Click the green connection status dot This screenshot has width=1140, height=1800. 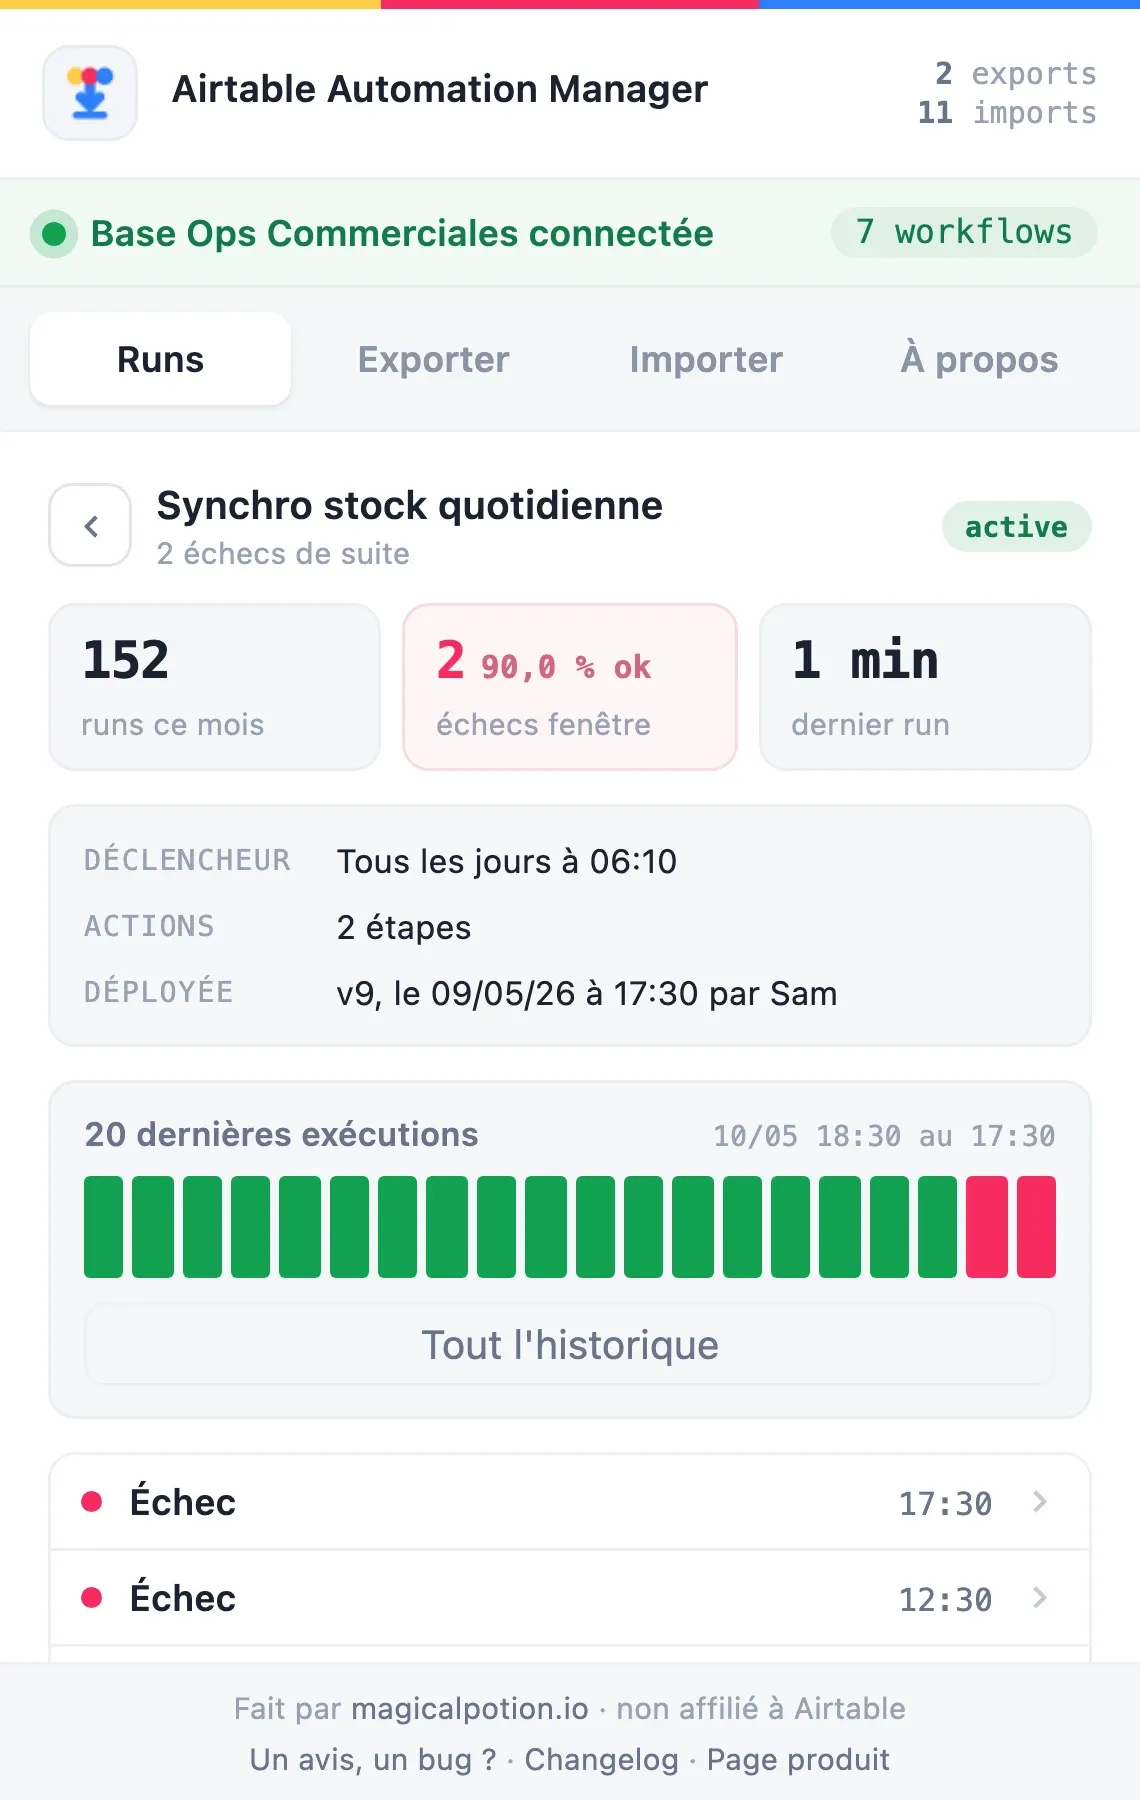pyautogui.click(x=54, y=234)
